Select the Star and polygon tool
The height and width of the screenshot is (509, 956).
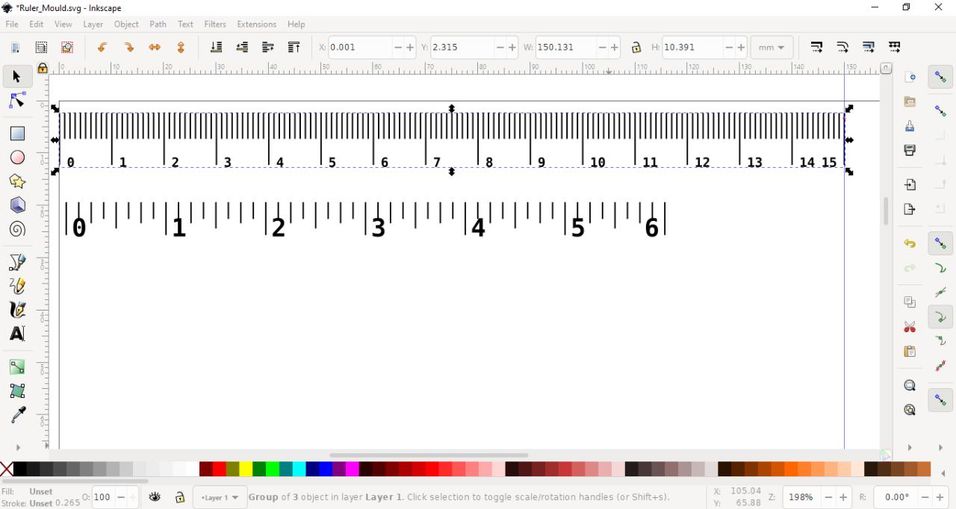(x=17, y=181)
